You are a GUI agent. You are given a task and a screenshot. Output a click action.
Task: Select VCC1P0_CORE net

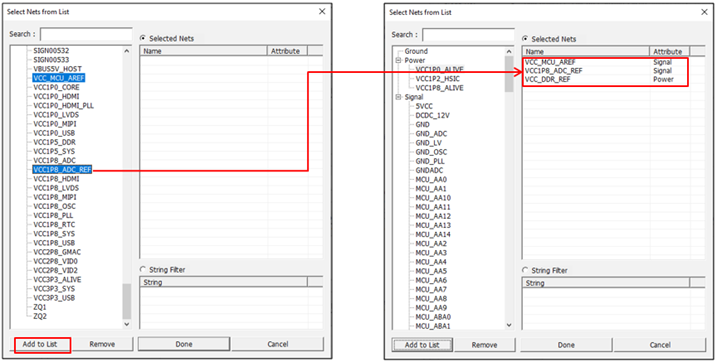56,87
